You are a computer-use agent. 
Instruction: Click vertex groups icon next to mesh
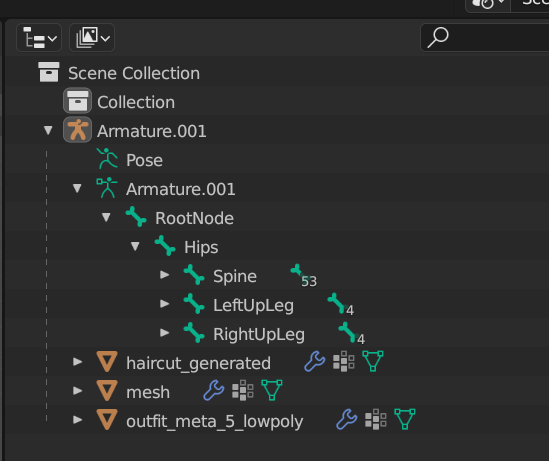[x=243, y=390]
